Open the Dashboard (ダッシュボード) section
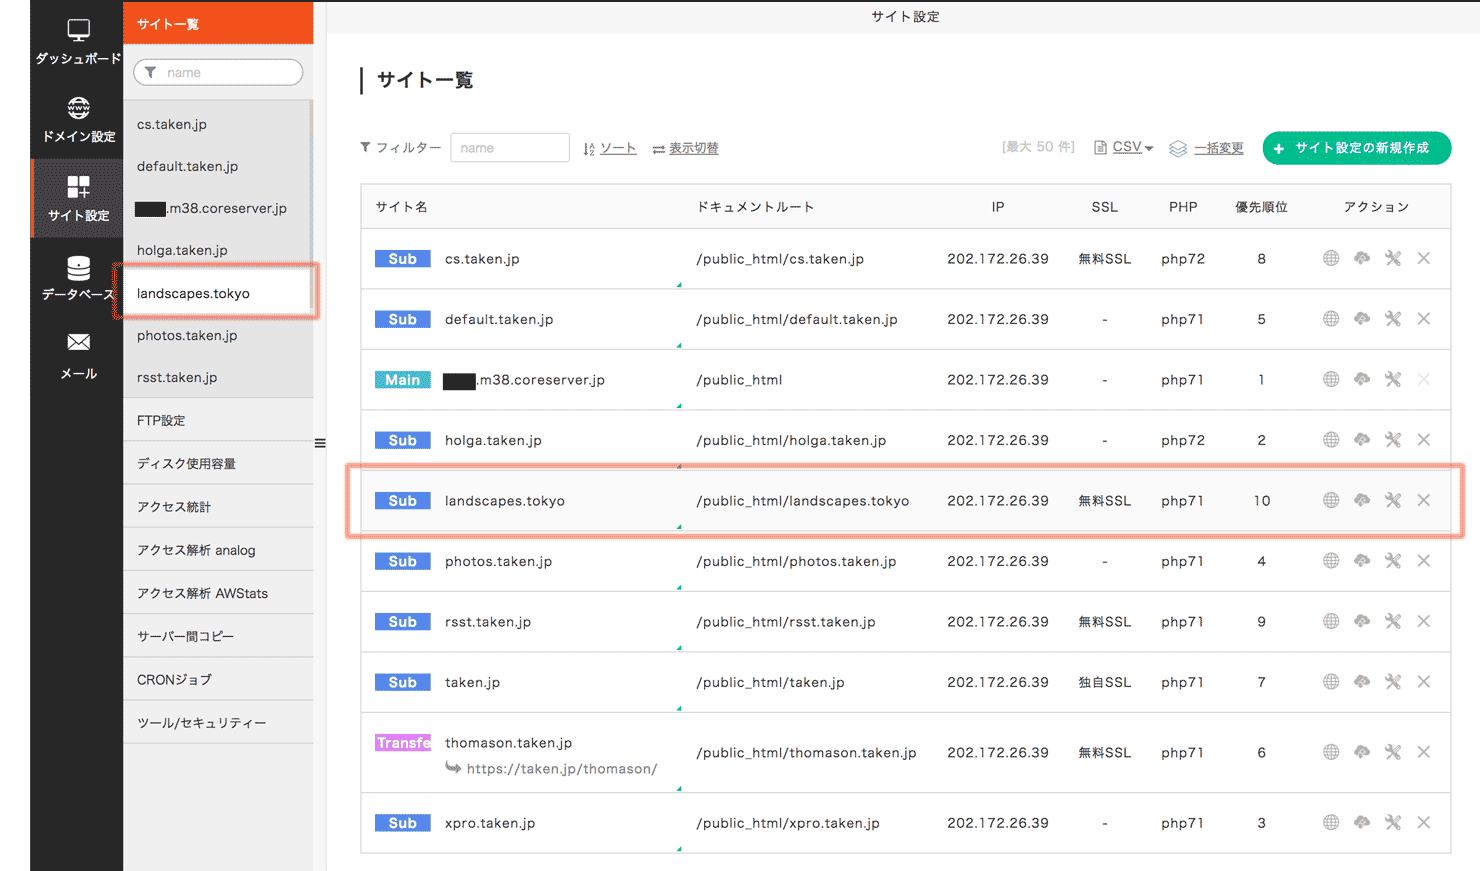Image resolution: width=1480 pixels, height=871 pixels. (x=78, y=43)
